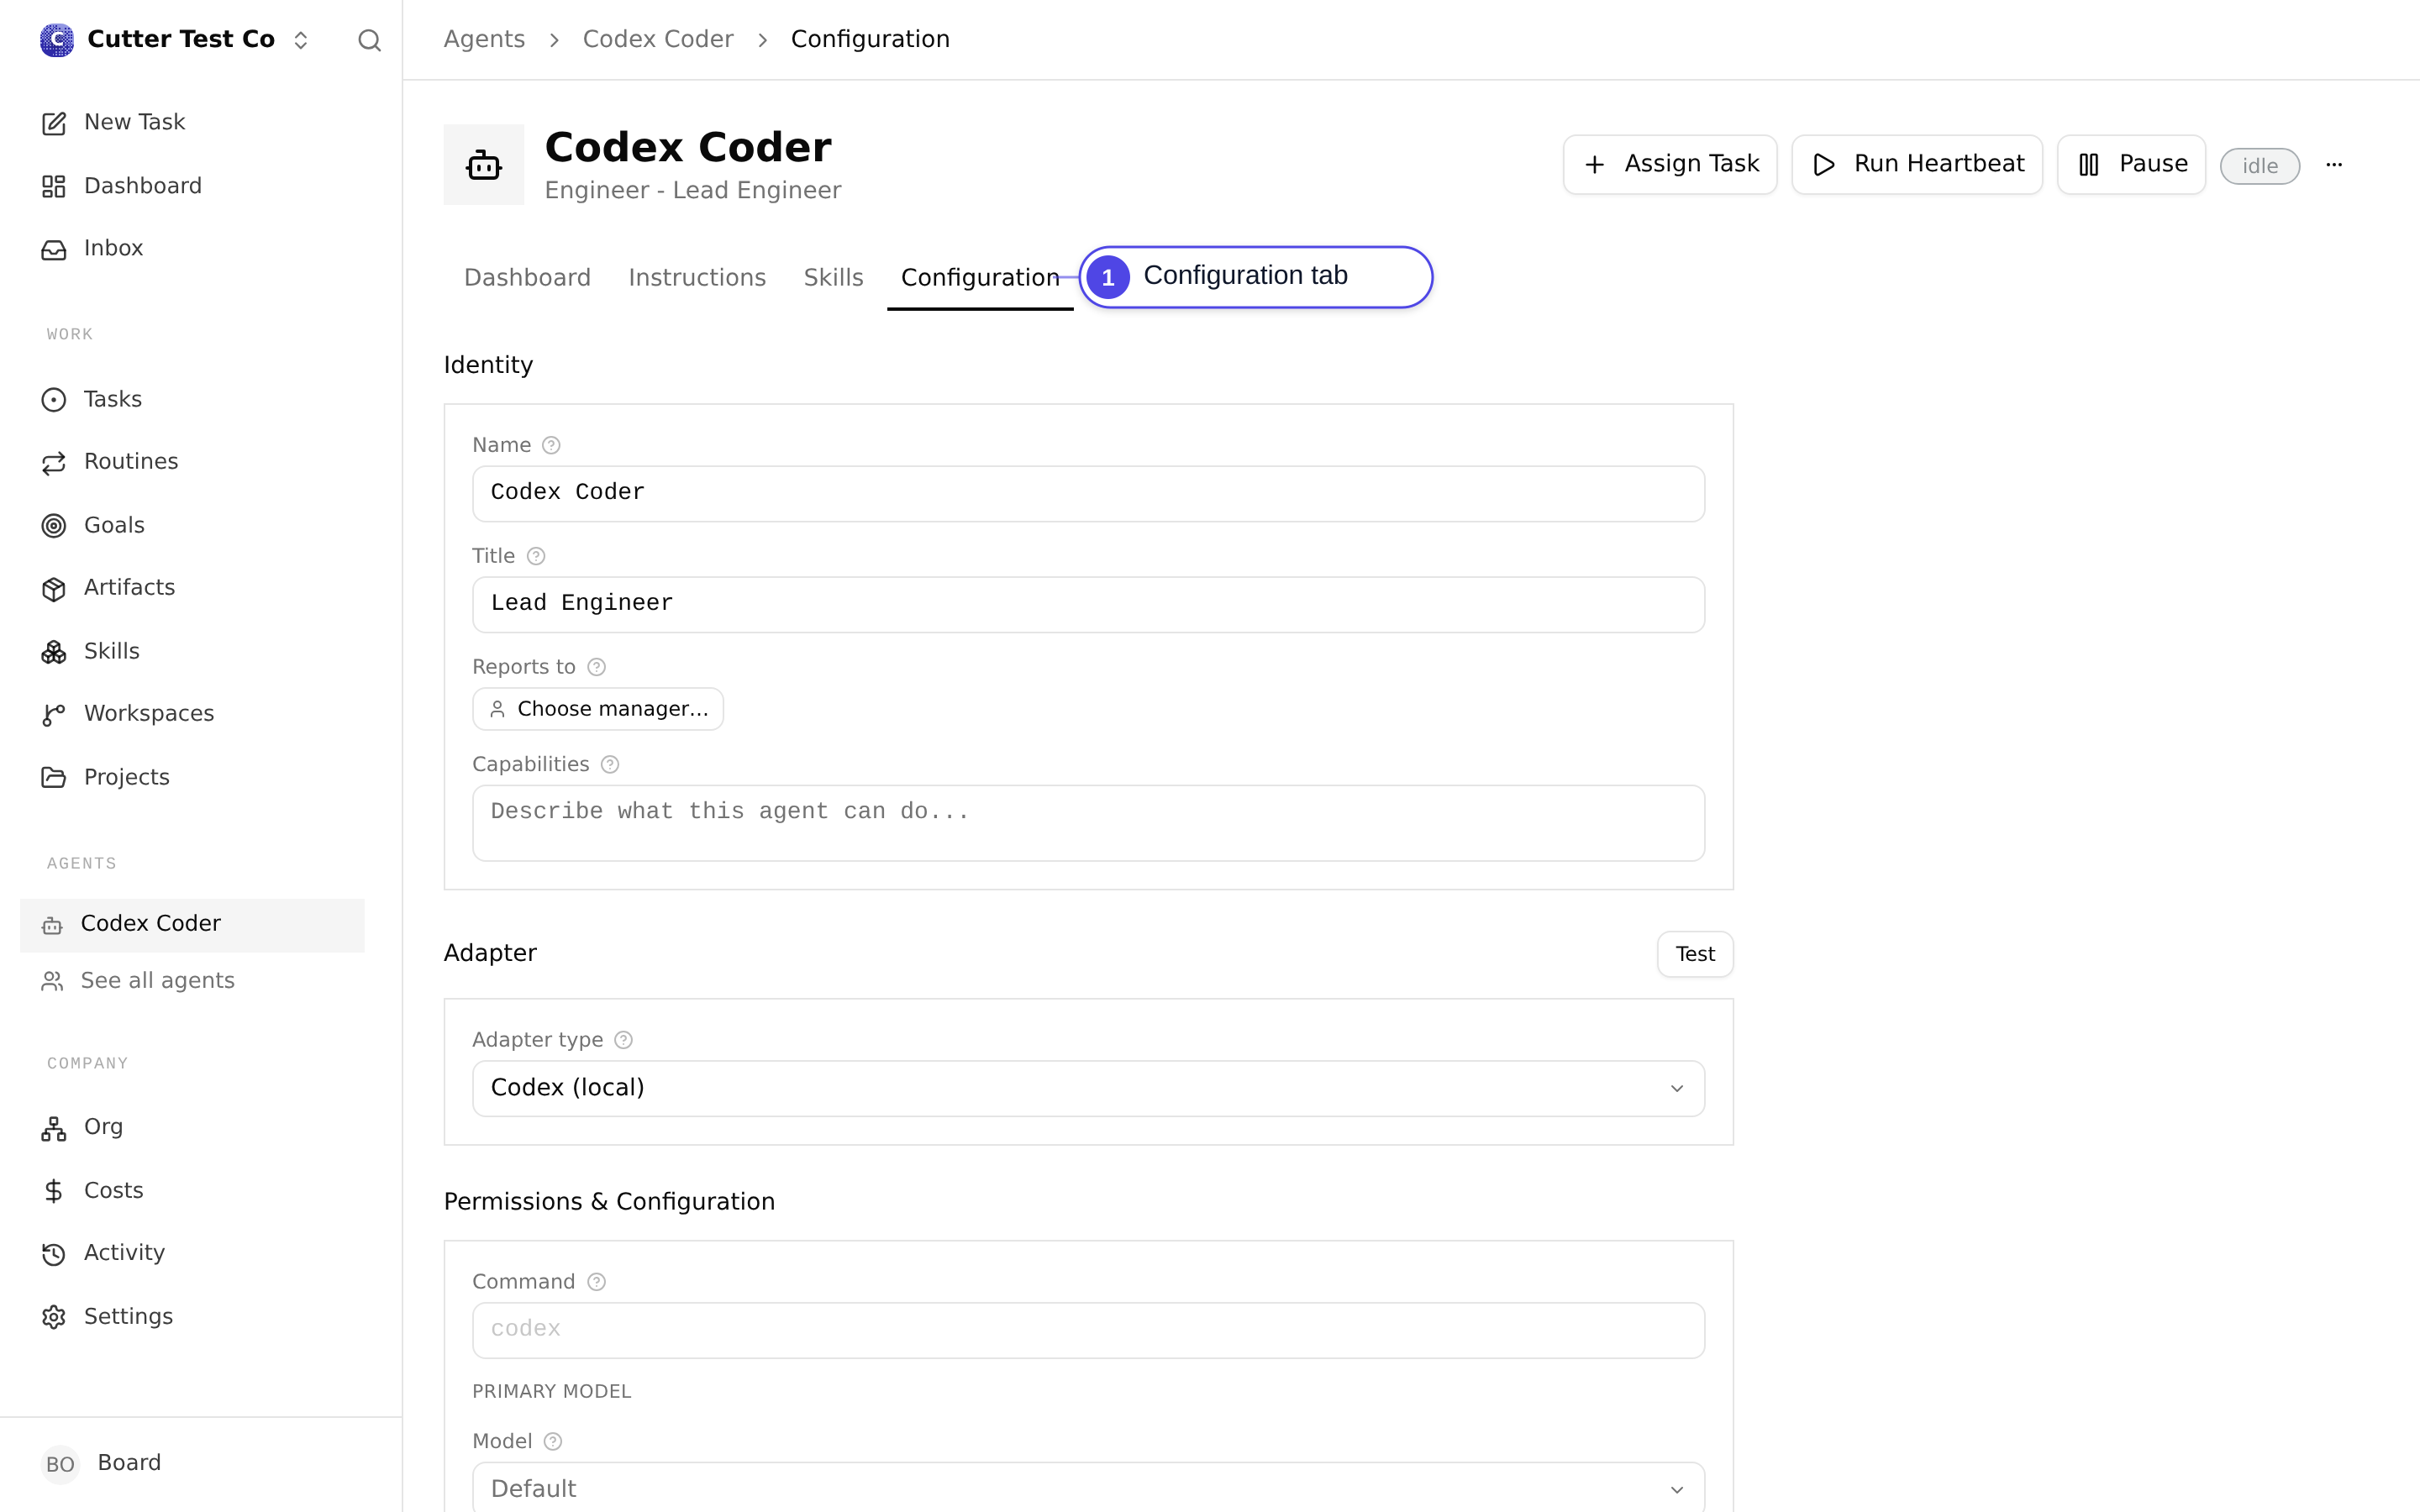Click the New Task pencil icon
Screen dimensions: 2420x1512
click(x=54, y=123)
